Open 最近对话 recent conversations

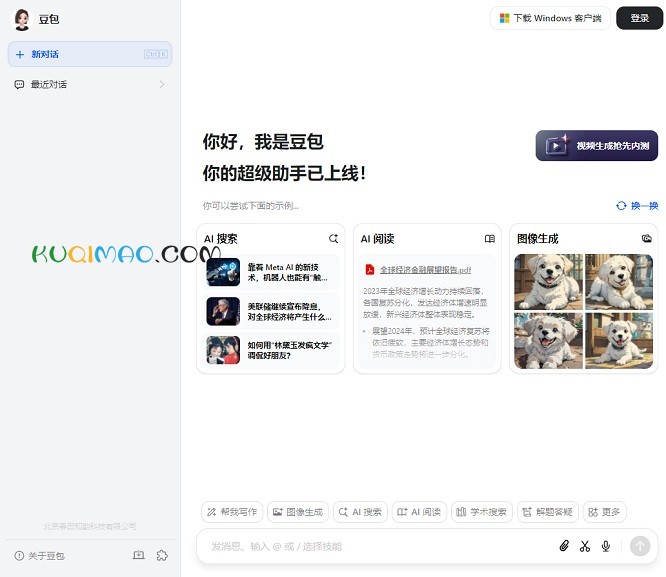click(x=90, y=84)
